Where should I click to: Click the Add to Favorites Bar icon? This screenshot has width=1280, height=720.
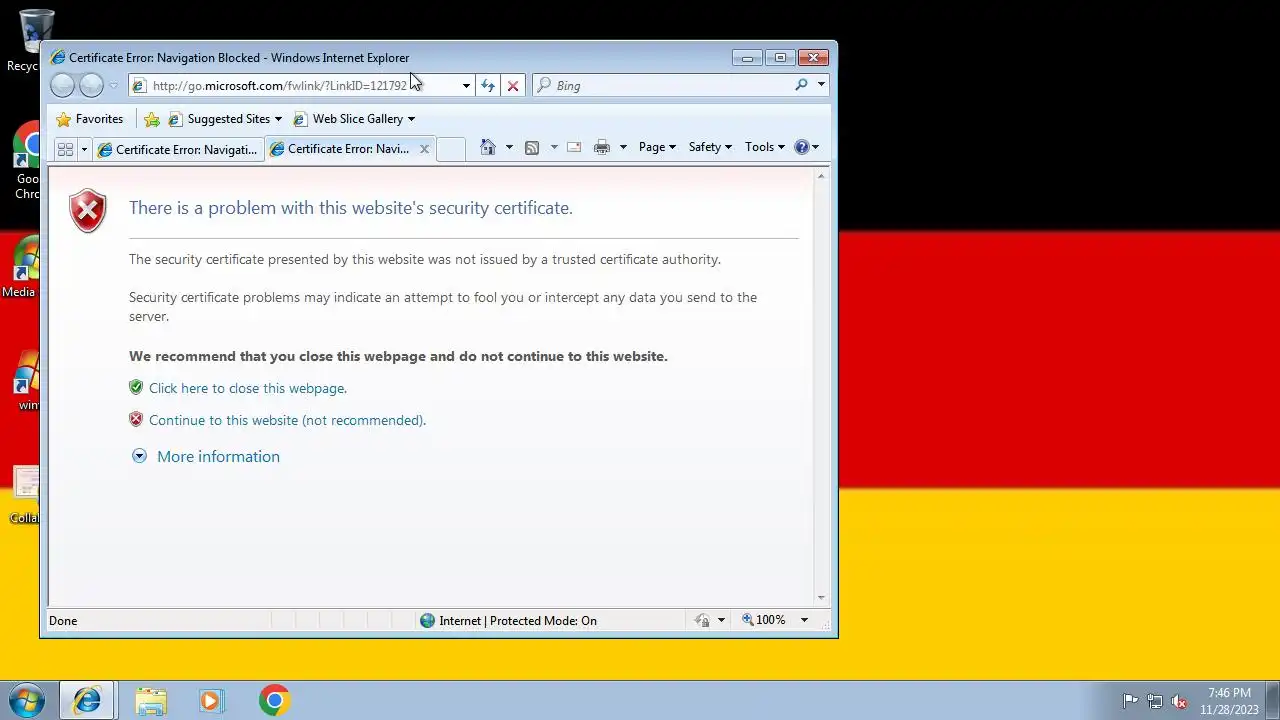tap(152, 119)
